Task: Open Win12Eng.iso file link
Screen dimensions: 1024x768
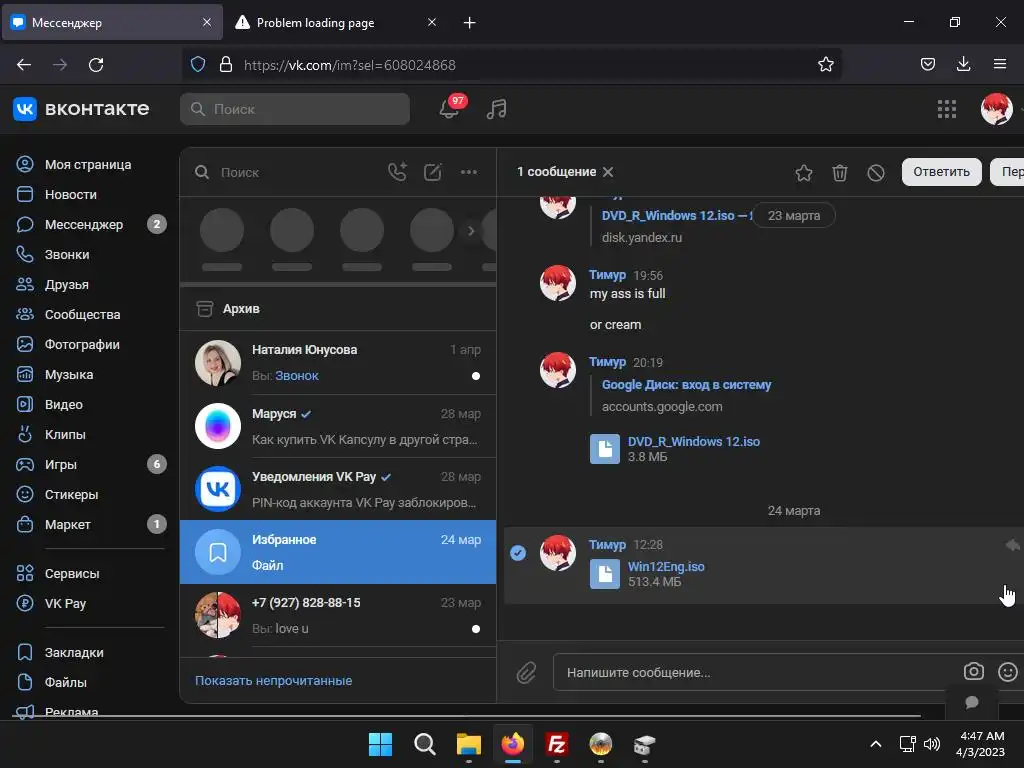Action: [x=666, y=566]
